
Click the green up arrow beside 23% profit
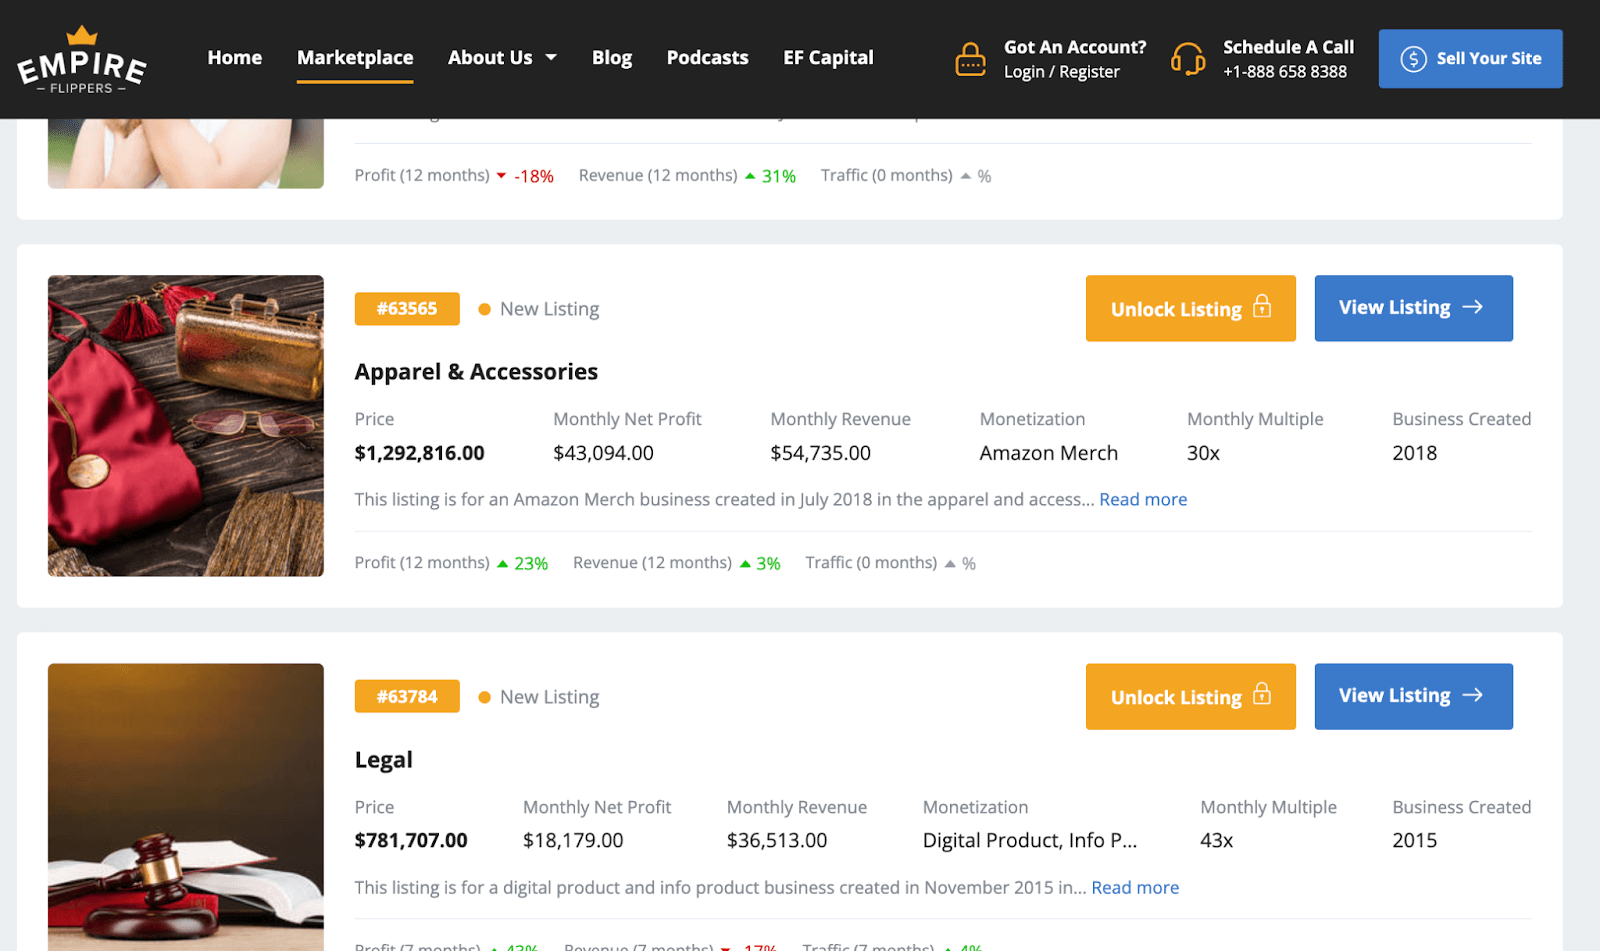[x=503, y=562]
